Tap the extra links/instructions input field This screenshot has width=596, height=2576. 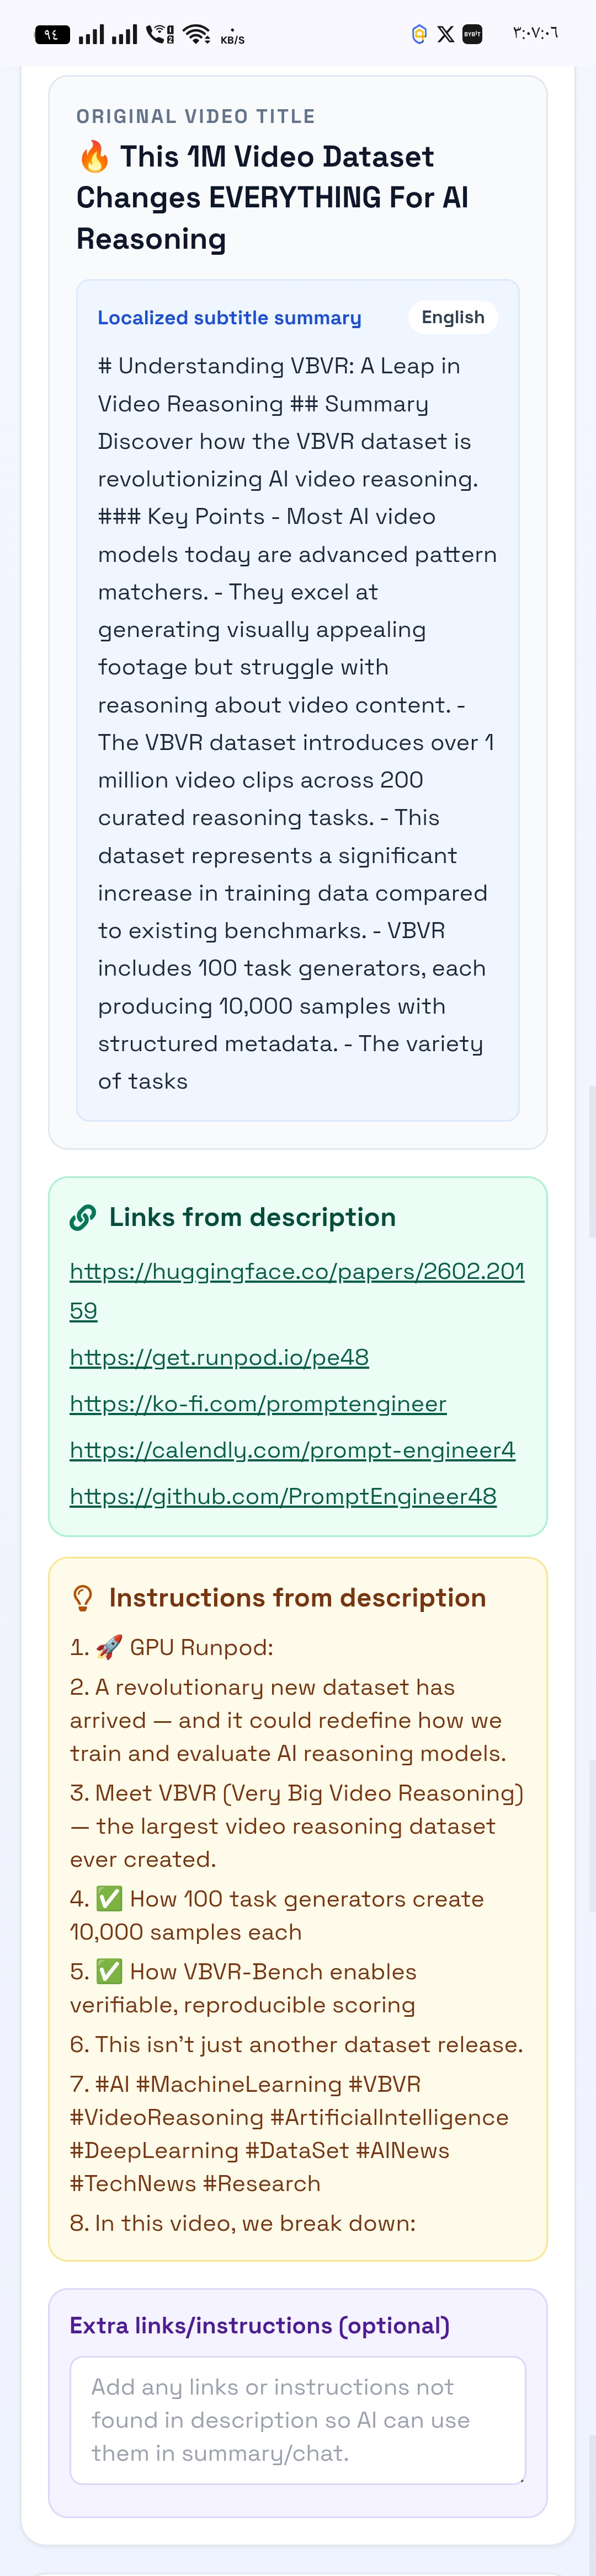(x=297, y=2420)
